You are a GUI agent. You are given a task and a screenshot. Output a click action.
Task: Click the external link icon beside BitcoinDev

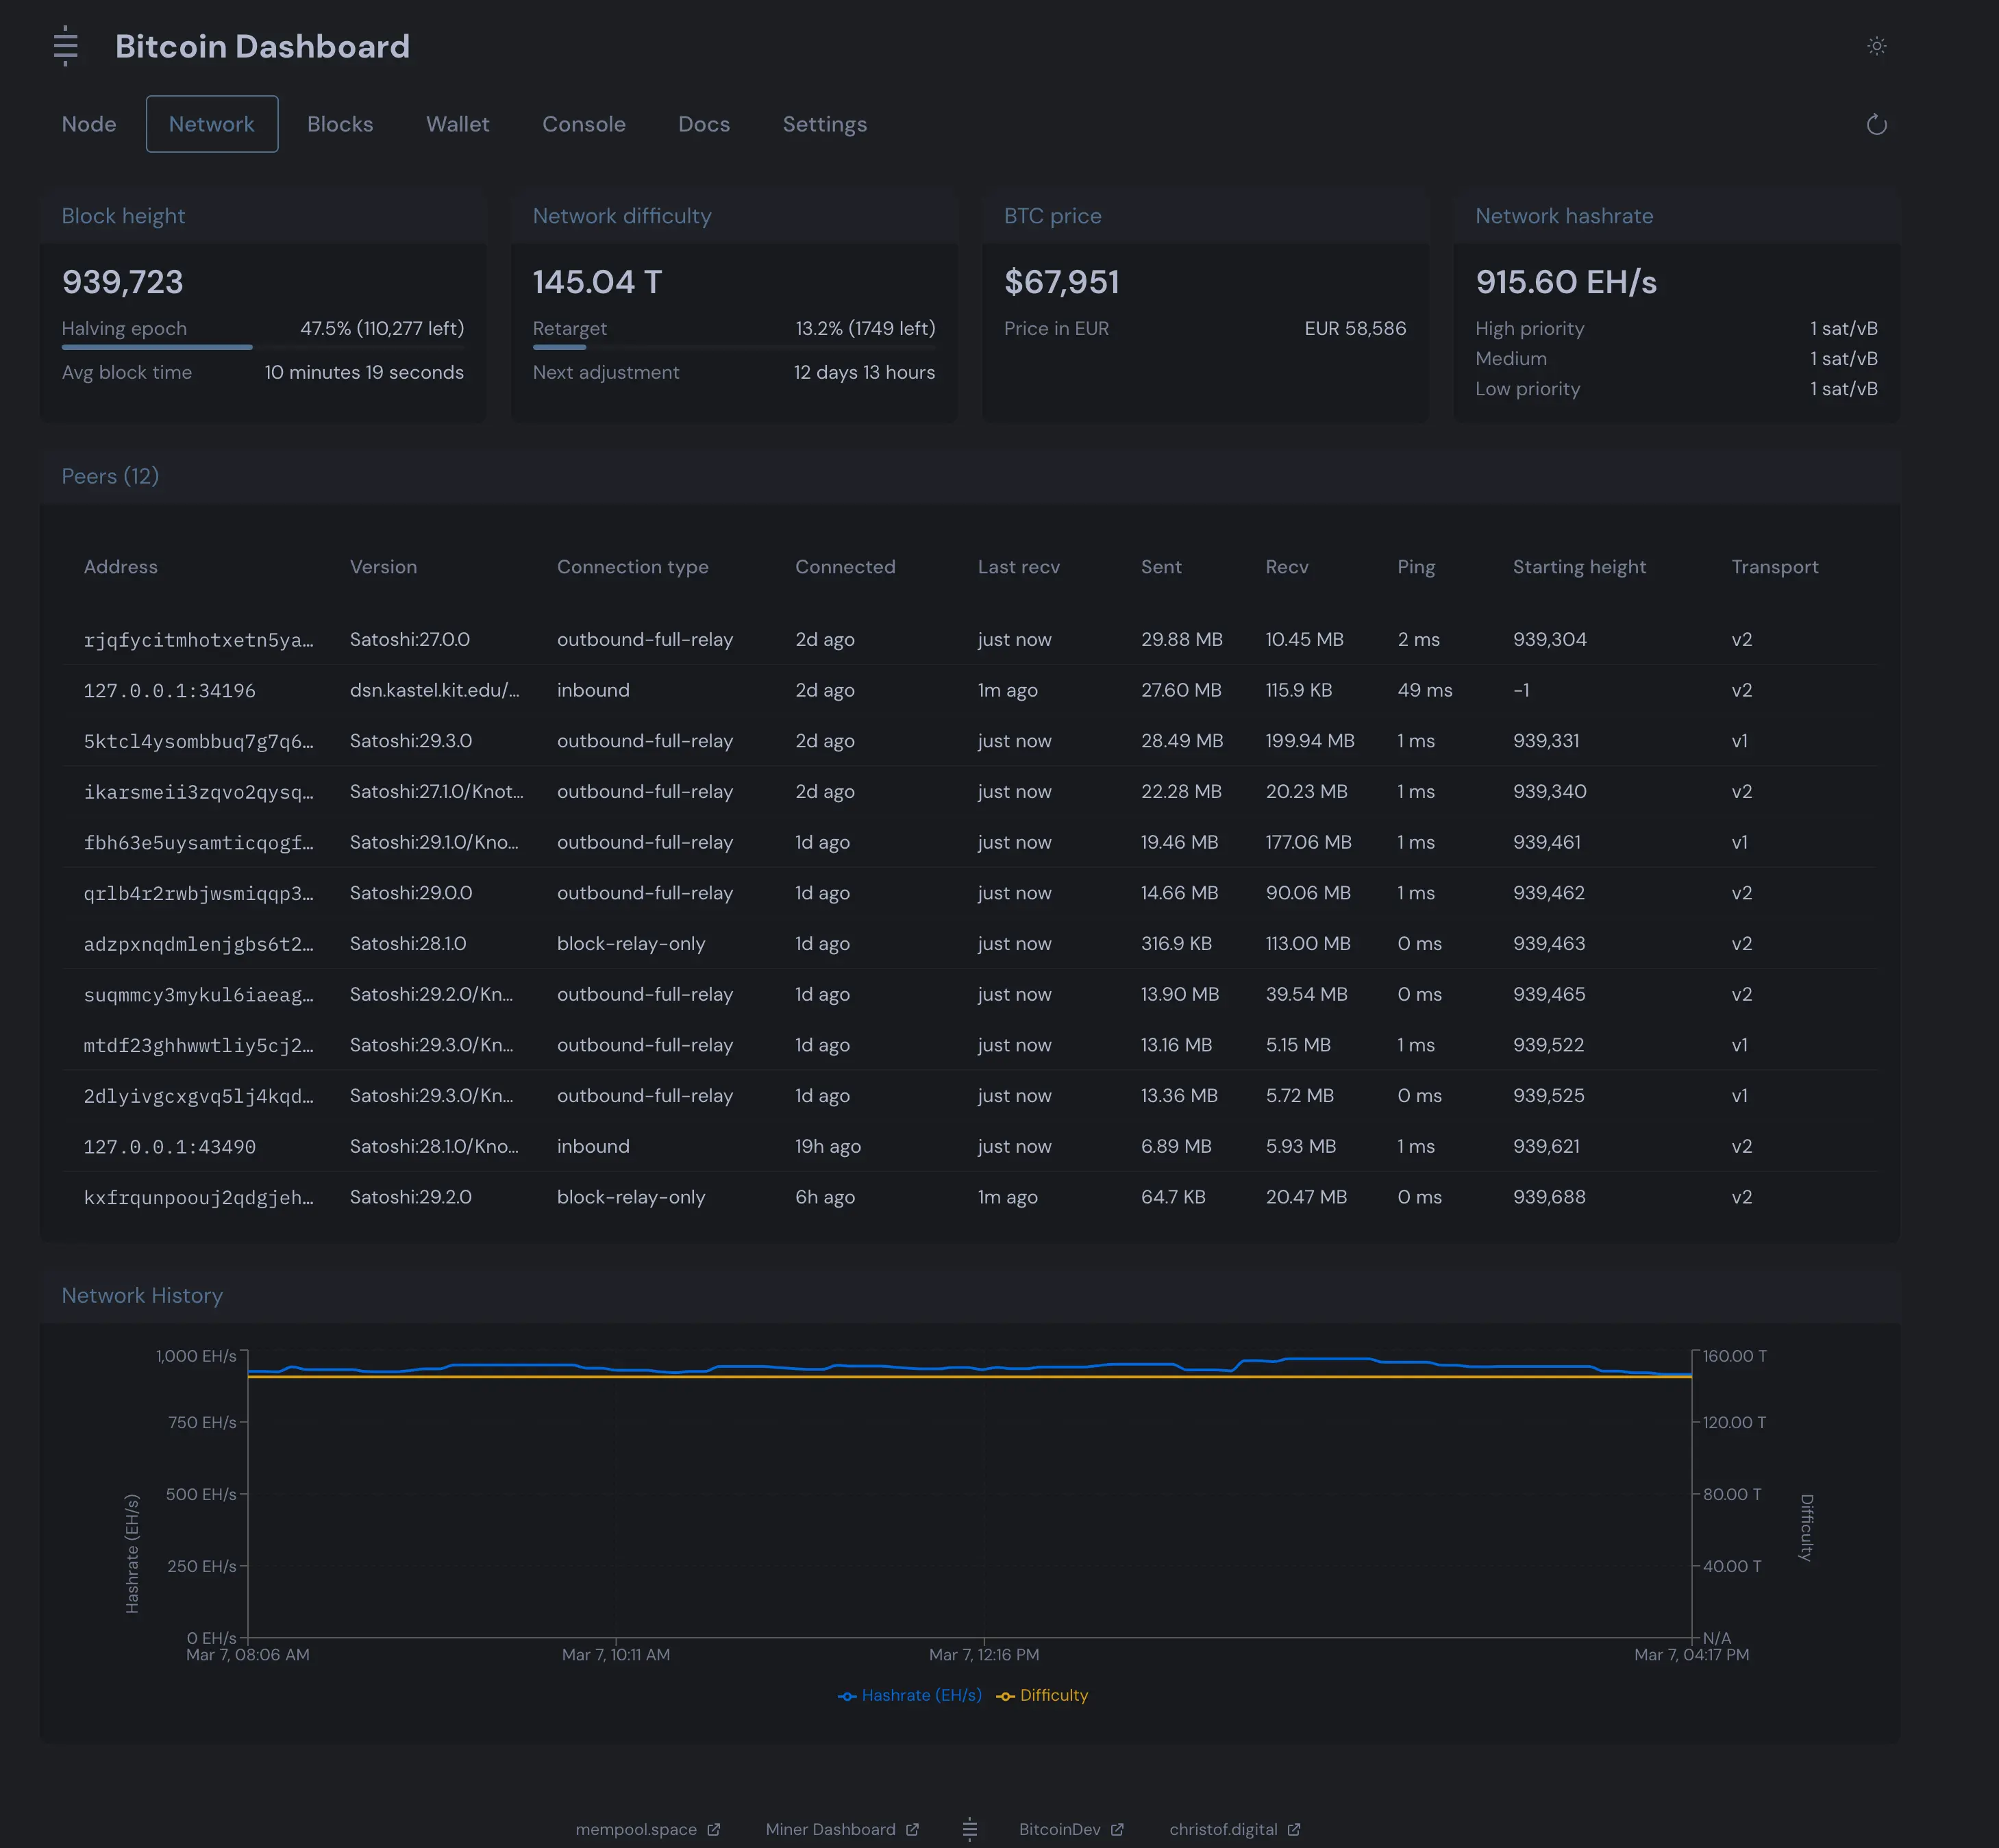click(x=1119, y=1829)
